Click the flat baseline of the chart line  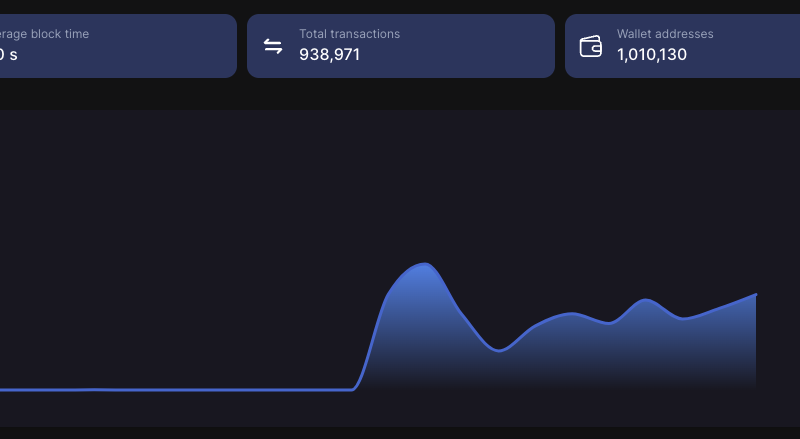point(180,389)
